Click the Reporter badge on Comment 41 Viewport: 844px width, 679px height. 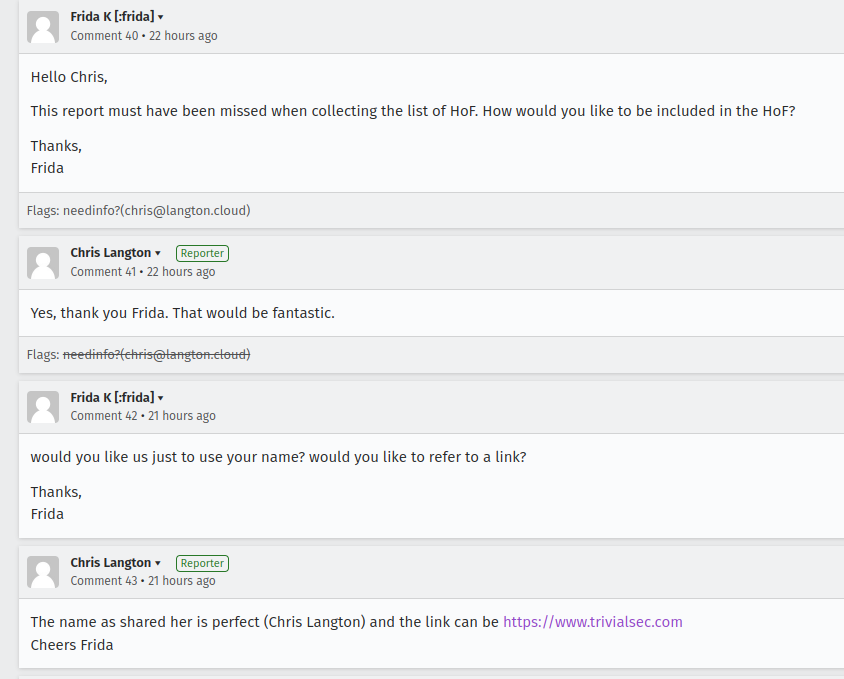(202, 253)
